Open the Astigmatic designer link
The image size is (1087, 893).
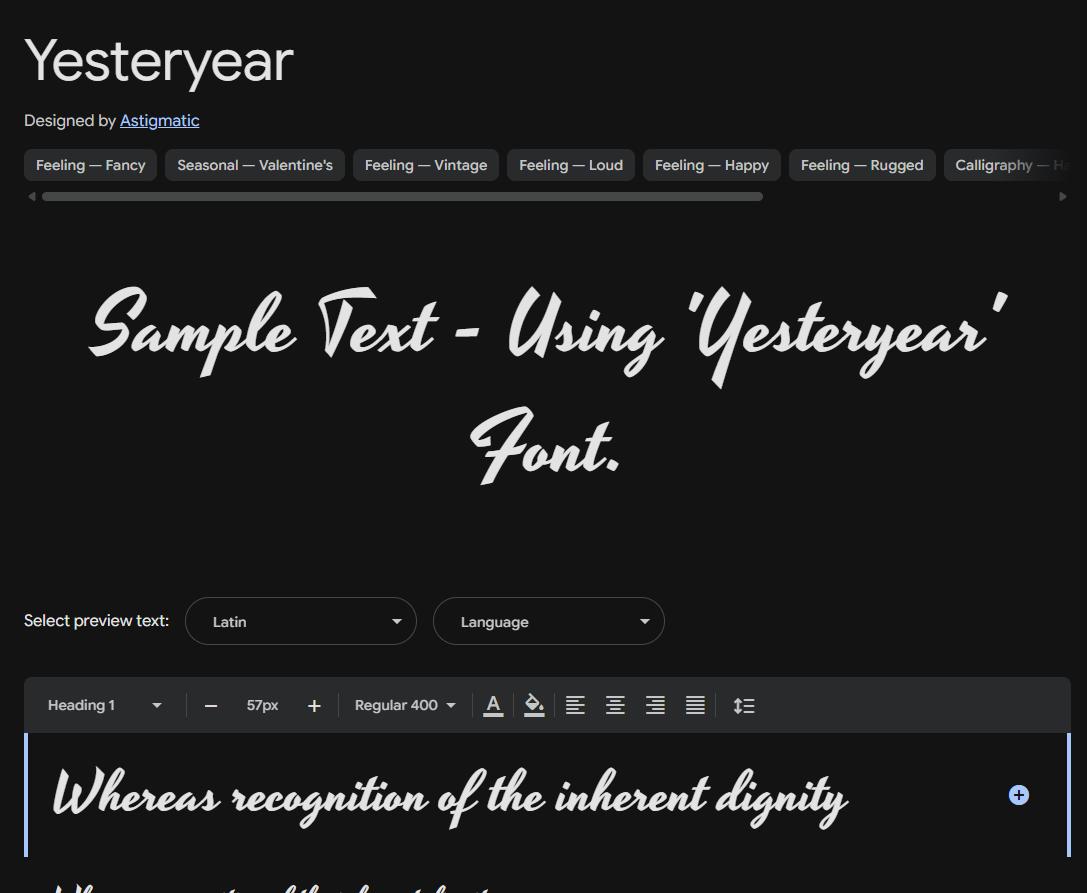pos(159,121)
